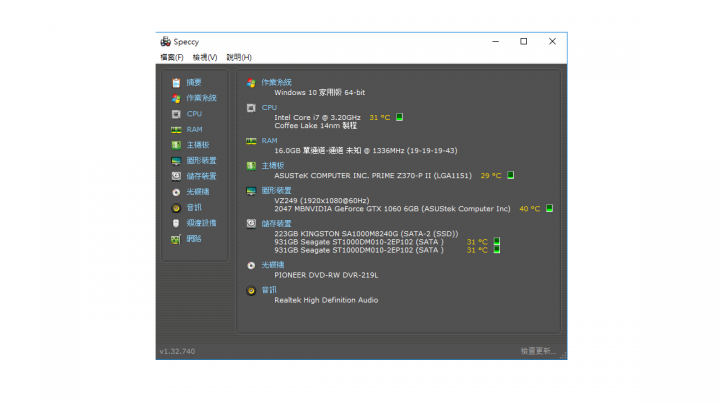Image resolution: width=720 pixels, height=405 pixels.
Task: Click CPU heading link in summary panel
Action: tap(269, 107)
